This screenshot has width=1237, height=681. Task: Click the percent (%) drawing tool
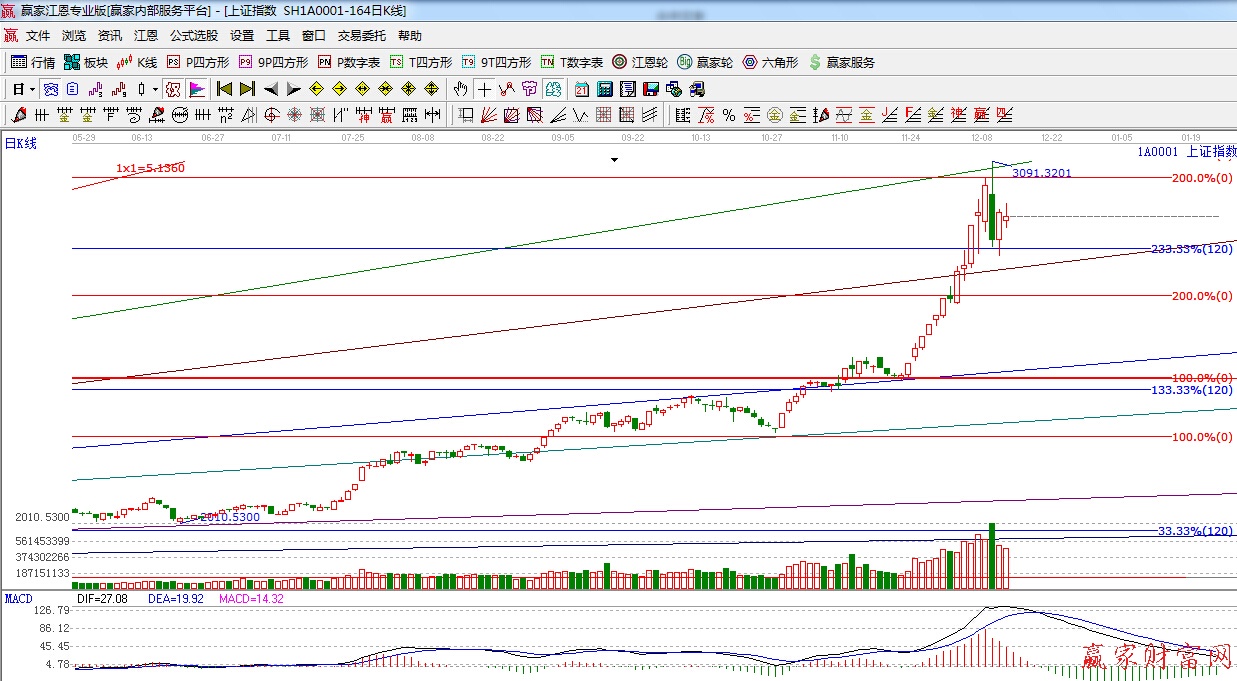(x=729, y=115)
